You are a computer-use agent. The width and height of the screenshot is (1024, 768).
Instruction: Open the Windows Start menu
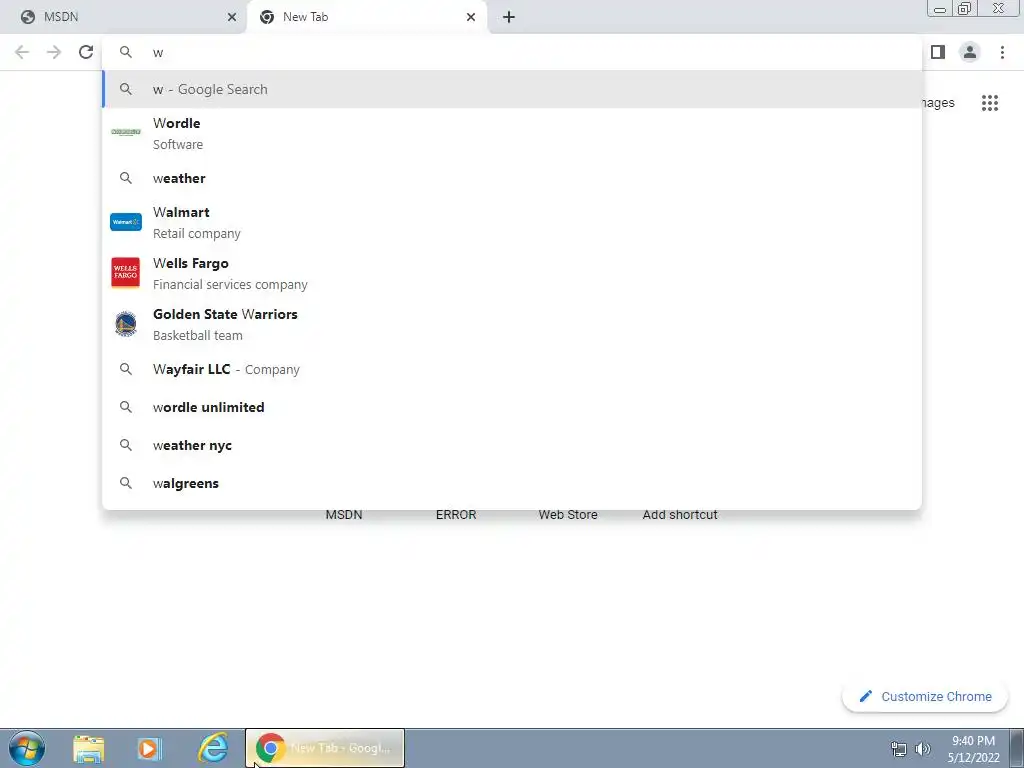(27, 748)
